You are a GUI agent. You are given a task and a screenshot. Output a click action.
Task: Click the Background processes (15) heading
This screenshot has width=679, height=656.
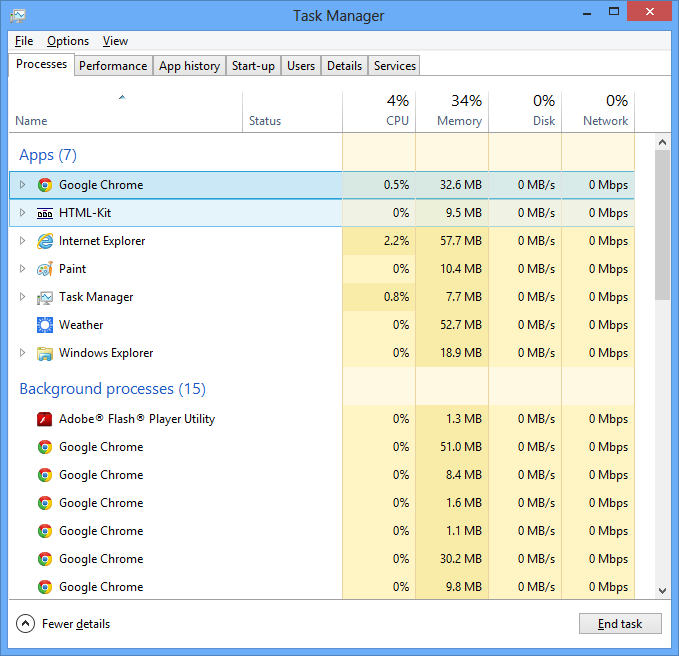[x=113, y=389]
